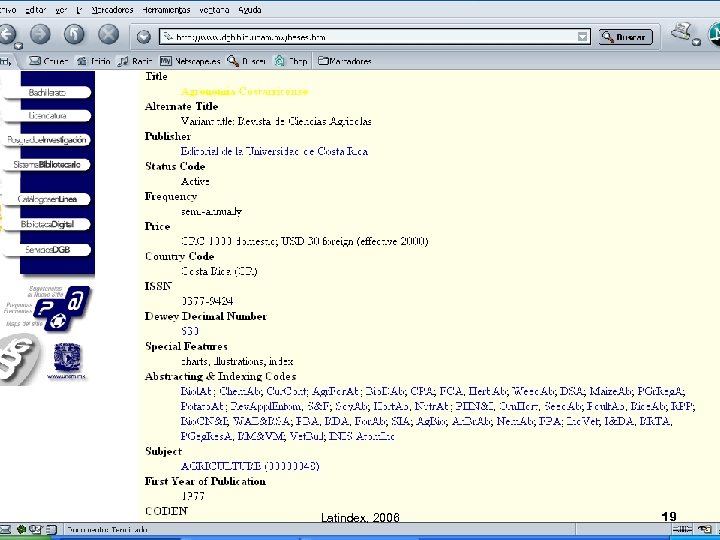Open the Editar menu
Viewport: 720px width, 540px height.
35,10
